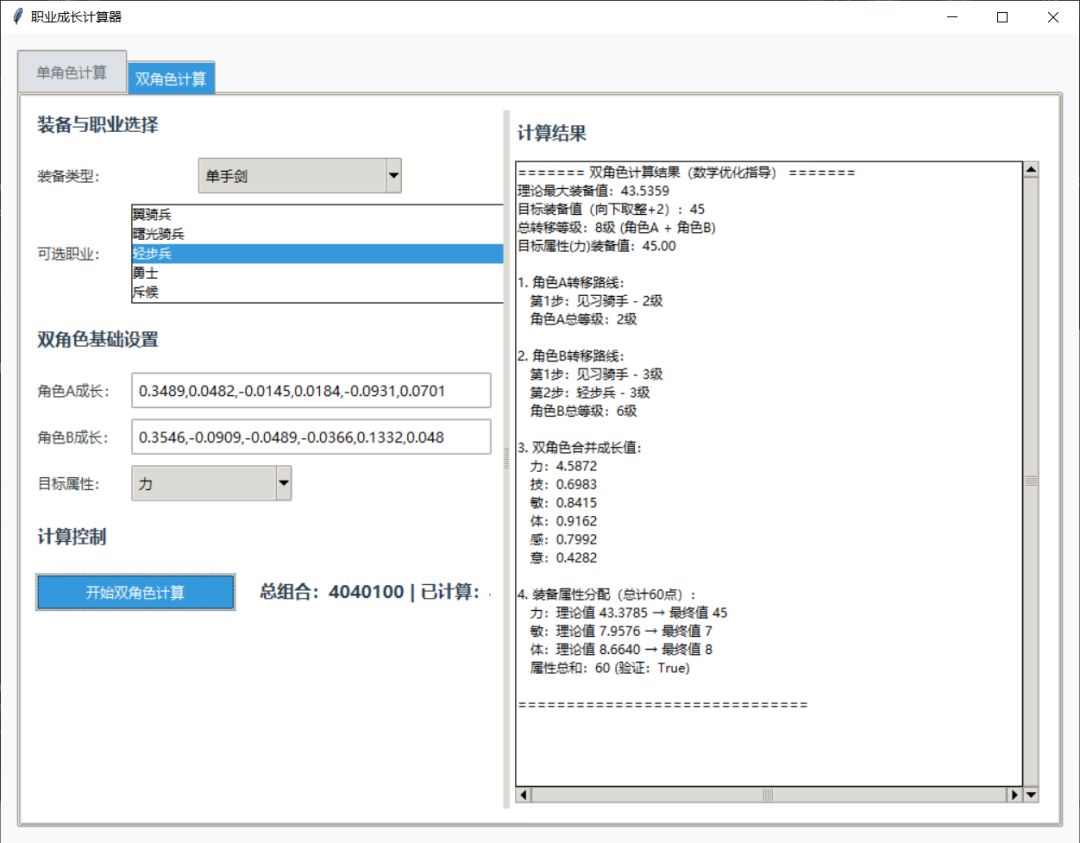This screenshot has width=1080, height=843.
Task: Open the 装备类型 dropdown showing 单手剑
Action: click(x=300, y=176)
